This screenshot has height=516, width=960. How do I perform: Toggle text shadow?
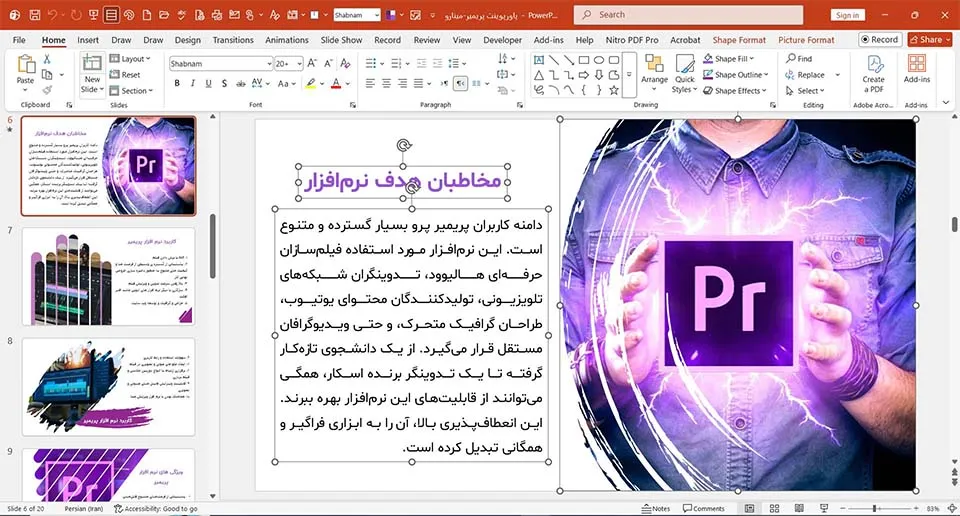click(224, 83)
